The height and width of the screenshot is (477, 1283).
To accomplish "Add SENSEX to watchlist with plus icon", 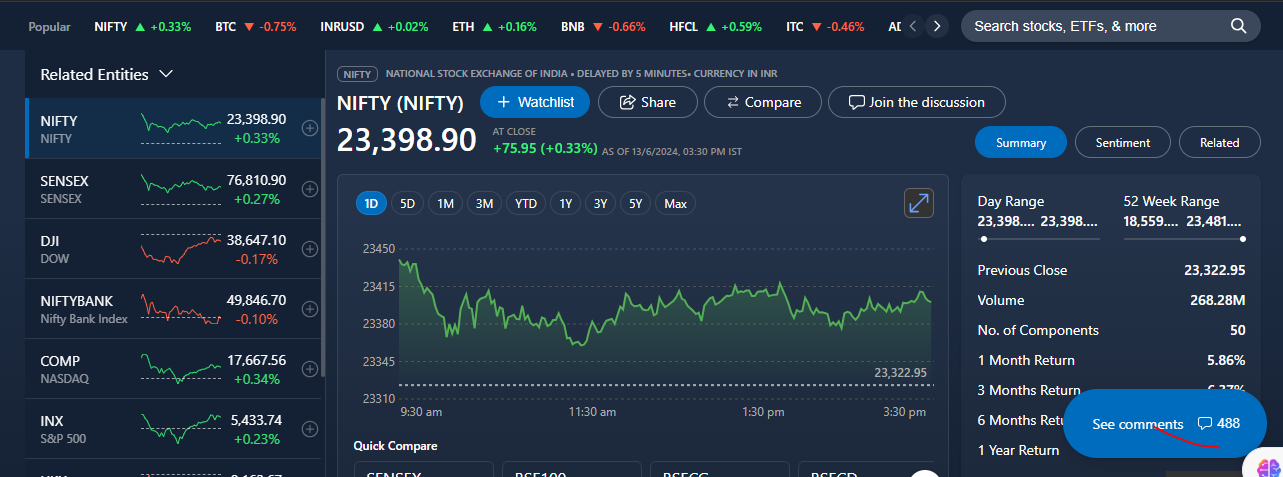I will (310, 189).
